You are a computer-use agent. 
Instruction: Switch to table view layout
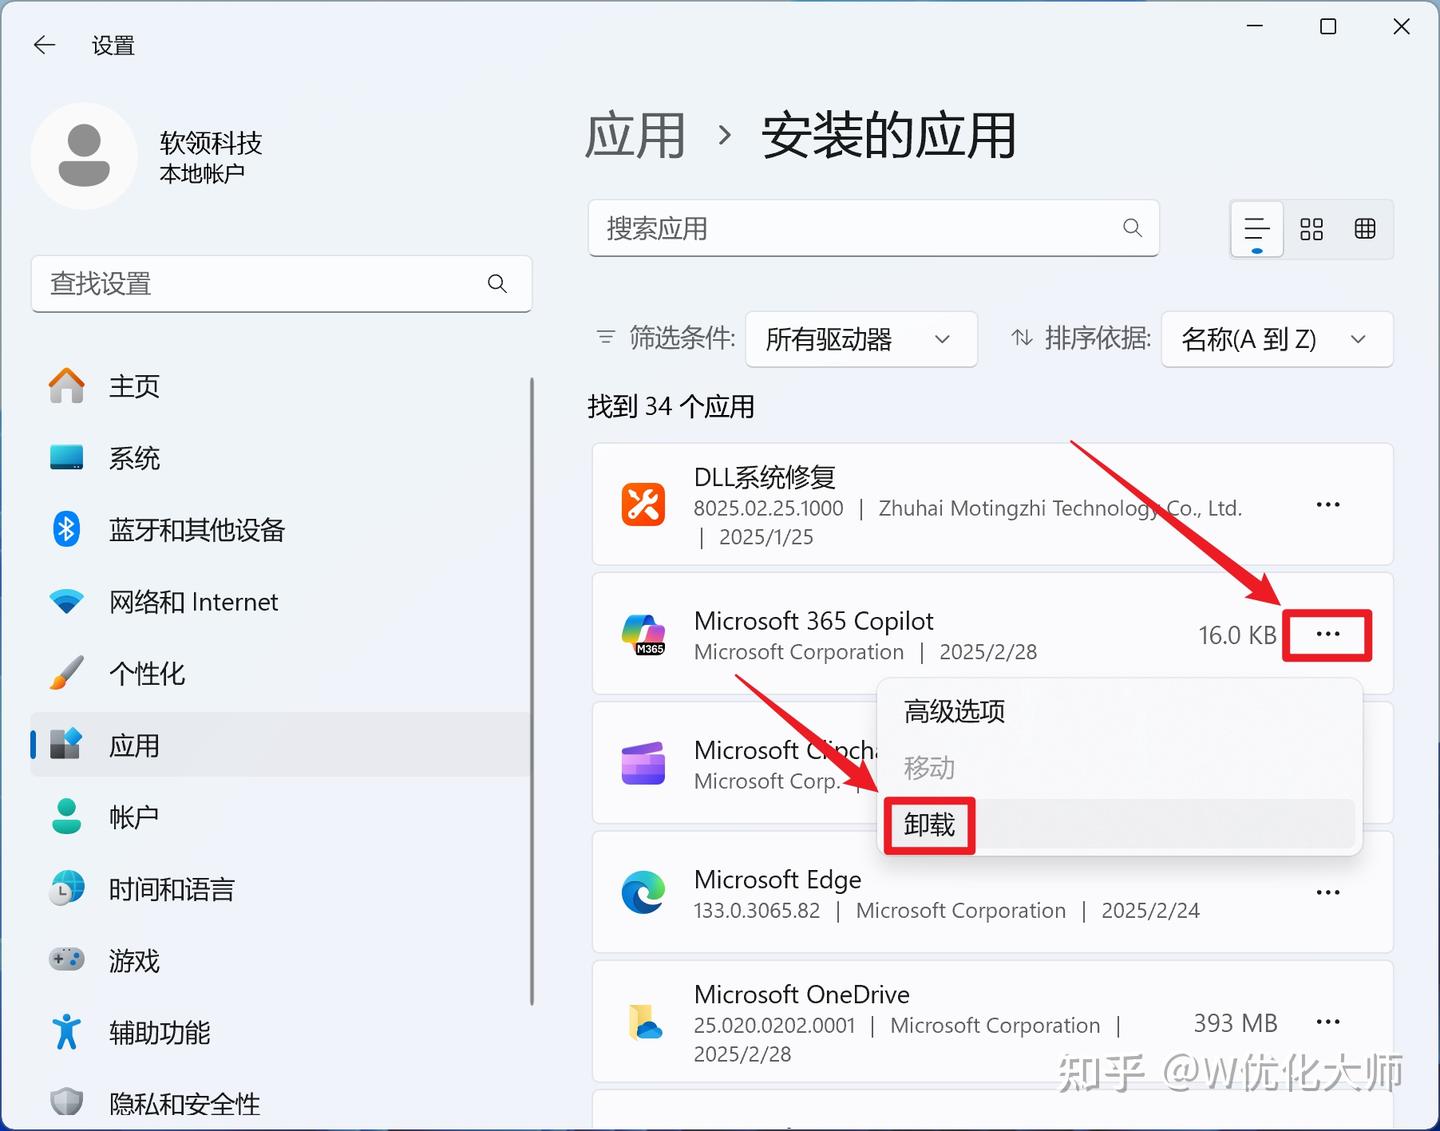point(1365,229)
